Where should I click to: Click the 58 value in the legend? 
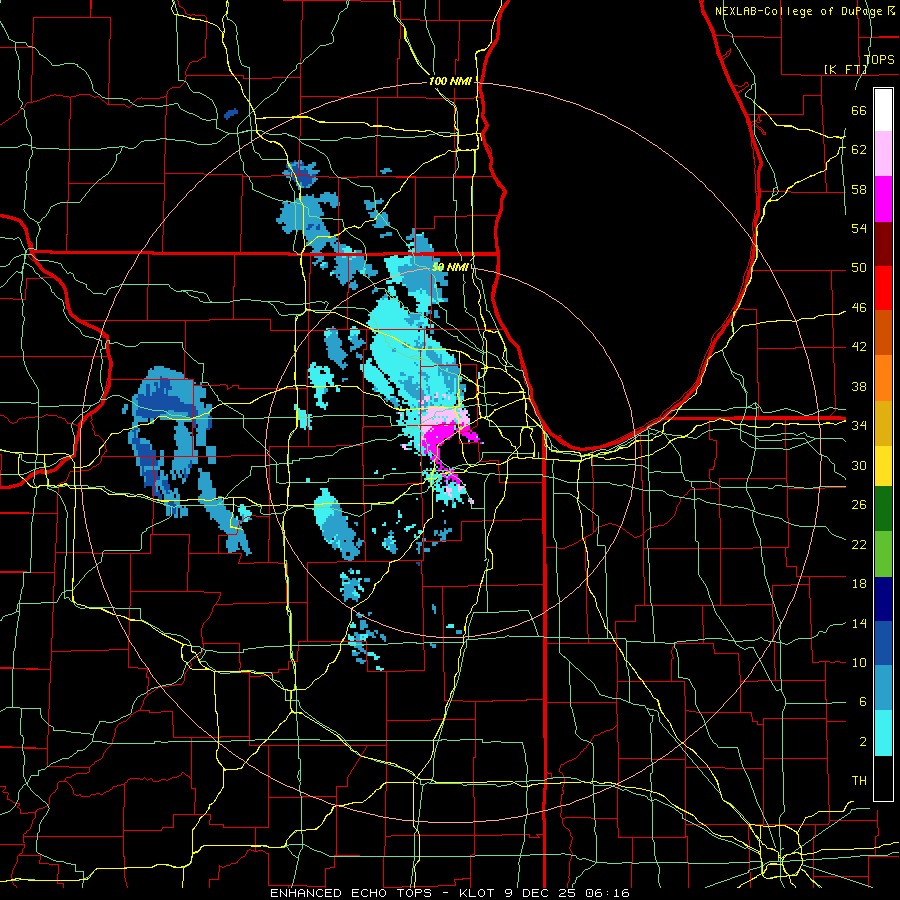point(859,189)
